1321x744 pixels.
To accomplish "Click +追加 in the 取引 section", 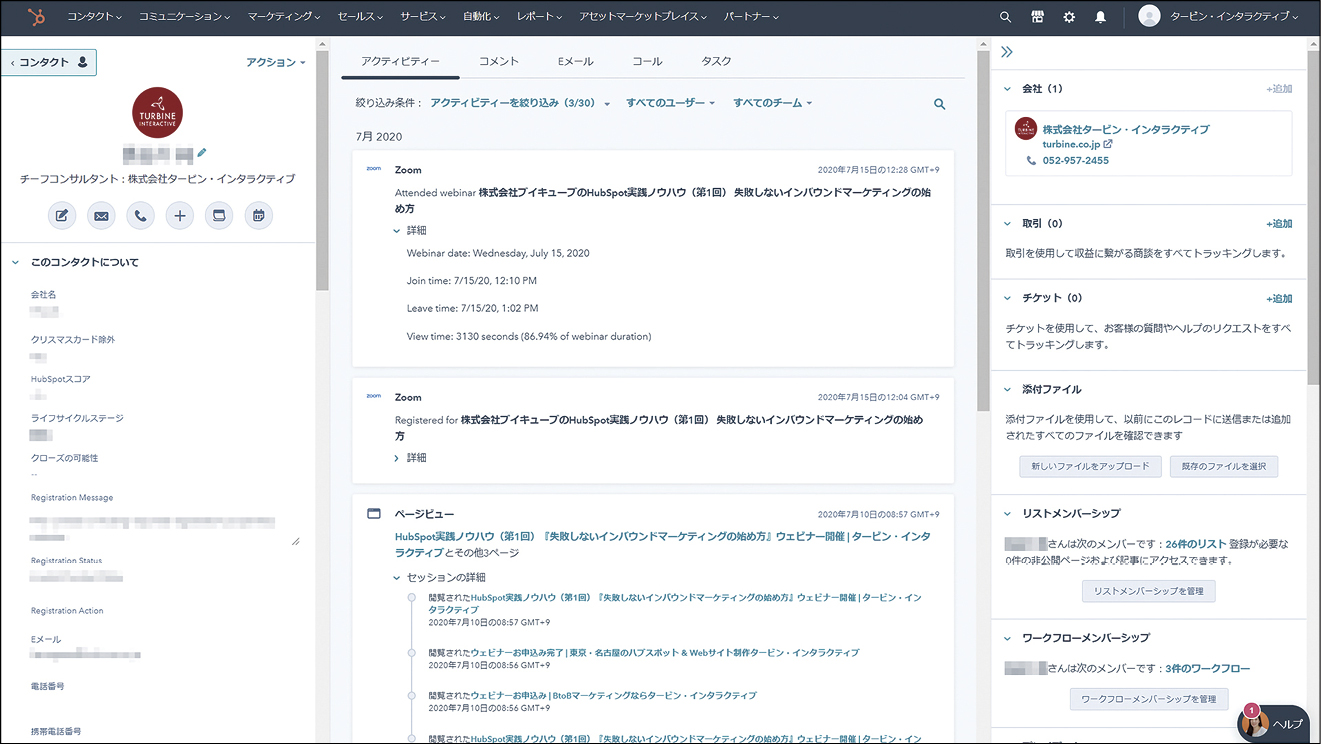I will pos(1279,224).
